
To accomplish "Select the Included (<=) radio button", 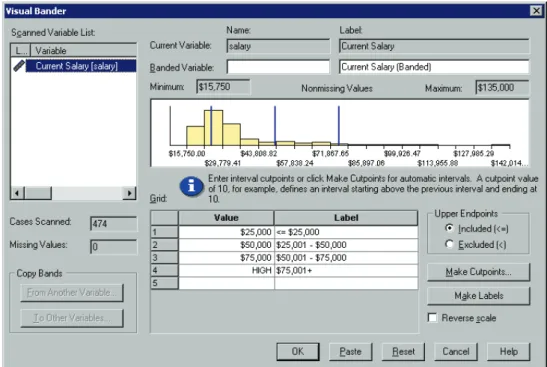I will coord(449,228).
